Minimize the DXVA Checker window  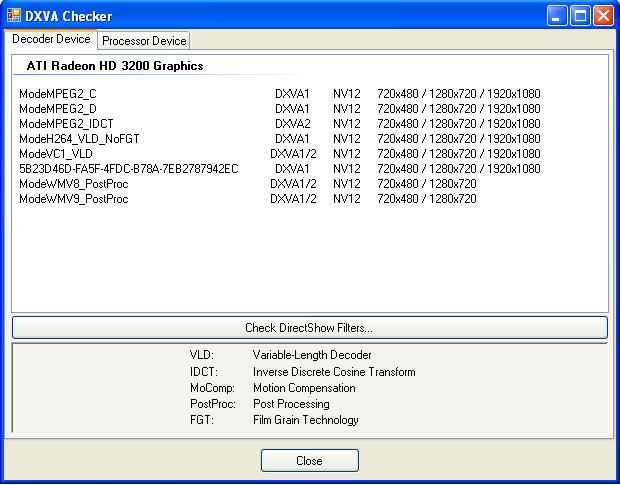point(557,16)
